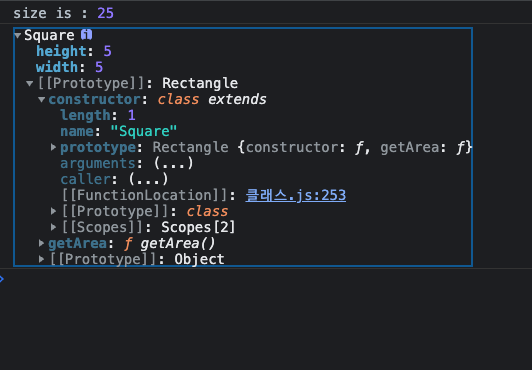Click the height: 5 property
The height and width of the screenshot is (370, 532).
click(74, 51)
